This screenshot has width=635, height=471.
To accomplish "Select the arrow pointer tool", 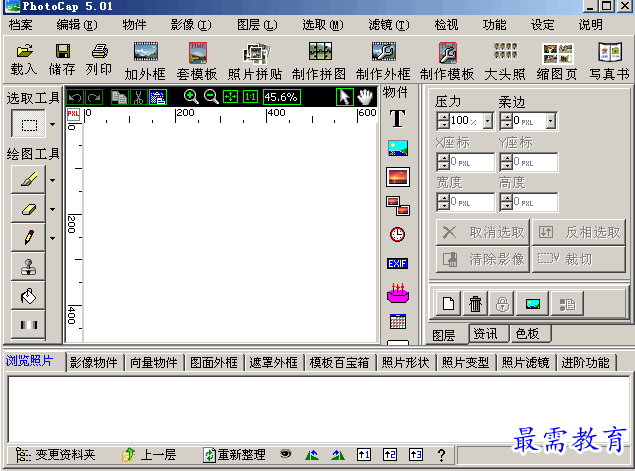I will point(345,97).
